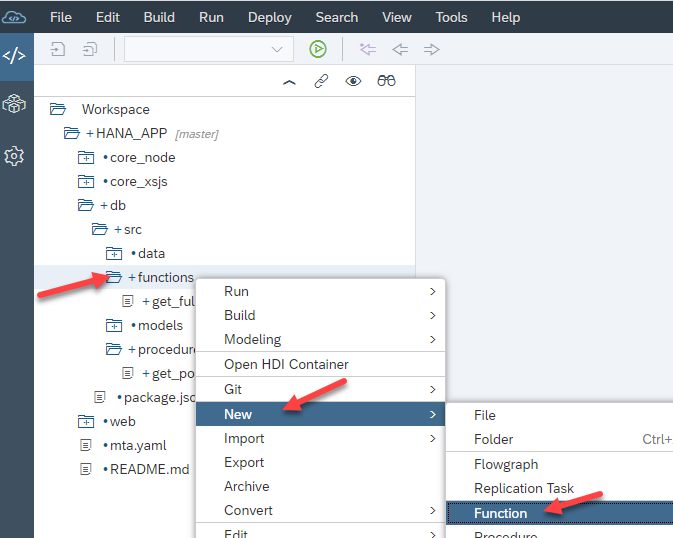The image size is (673, 538).
Task: Choose Archive from context menu
Action: coord(320,486)
